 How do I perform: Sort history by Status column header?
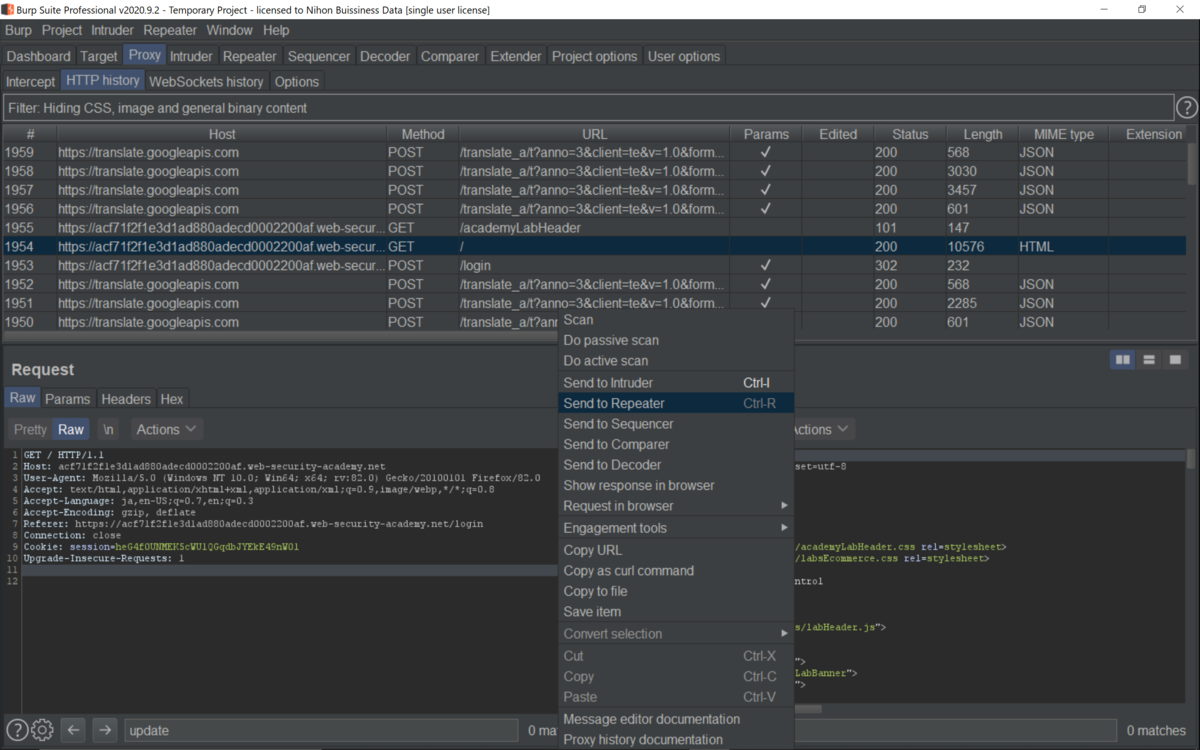point(910,134)
